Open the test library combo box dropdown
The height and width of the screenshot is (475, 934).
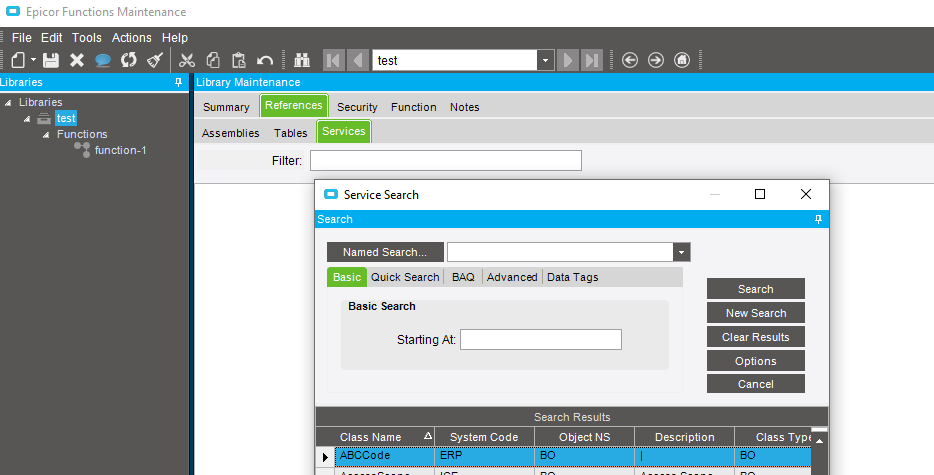(x=545, y=60)
